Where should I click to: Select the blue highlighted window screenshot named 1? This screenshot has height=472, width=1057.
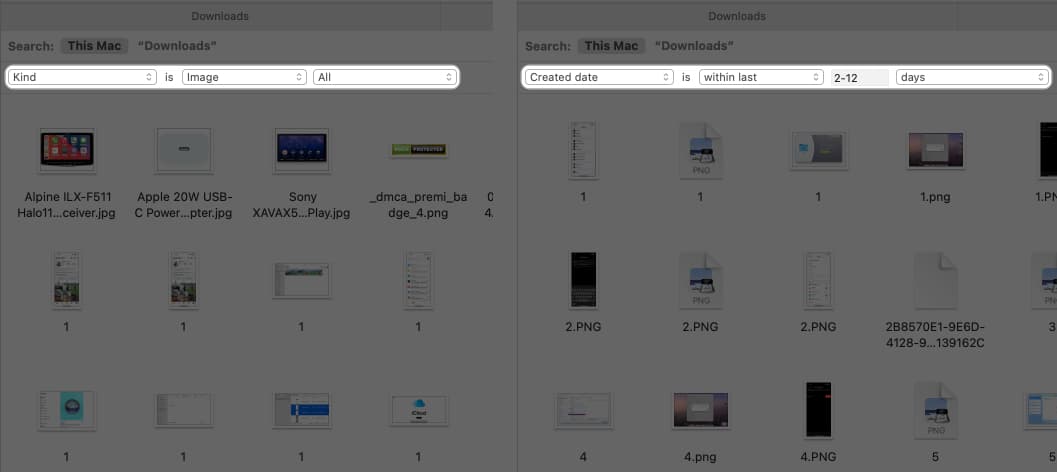pos(301,409)
